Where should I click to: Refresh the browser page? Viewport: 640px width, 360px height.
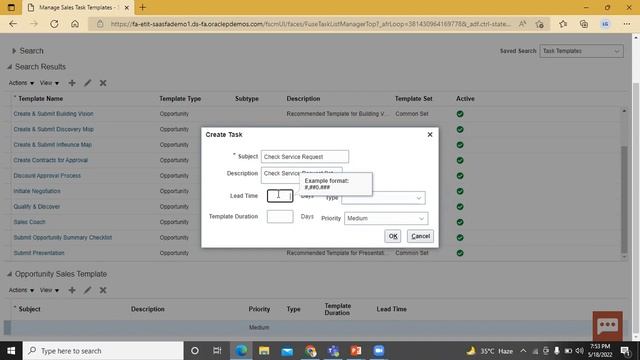coord(54,24)
